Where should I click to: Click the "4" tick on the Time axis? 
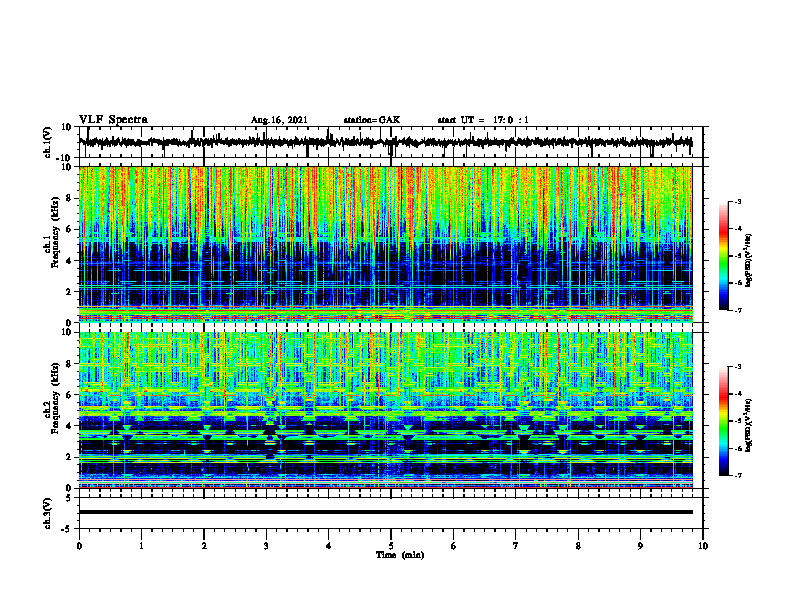329,546
